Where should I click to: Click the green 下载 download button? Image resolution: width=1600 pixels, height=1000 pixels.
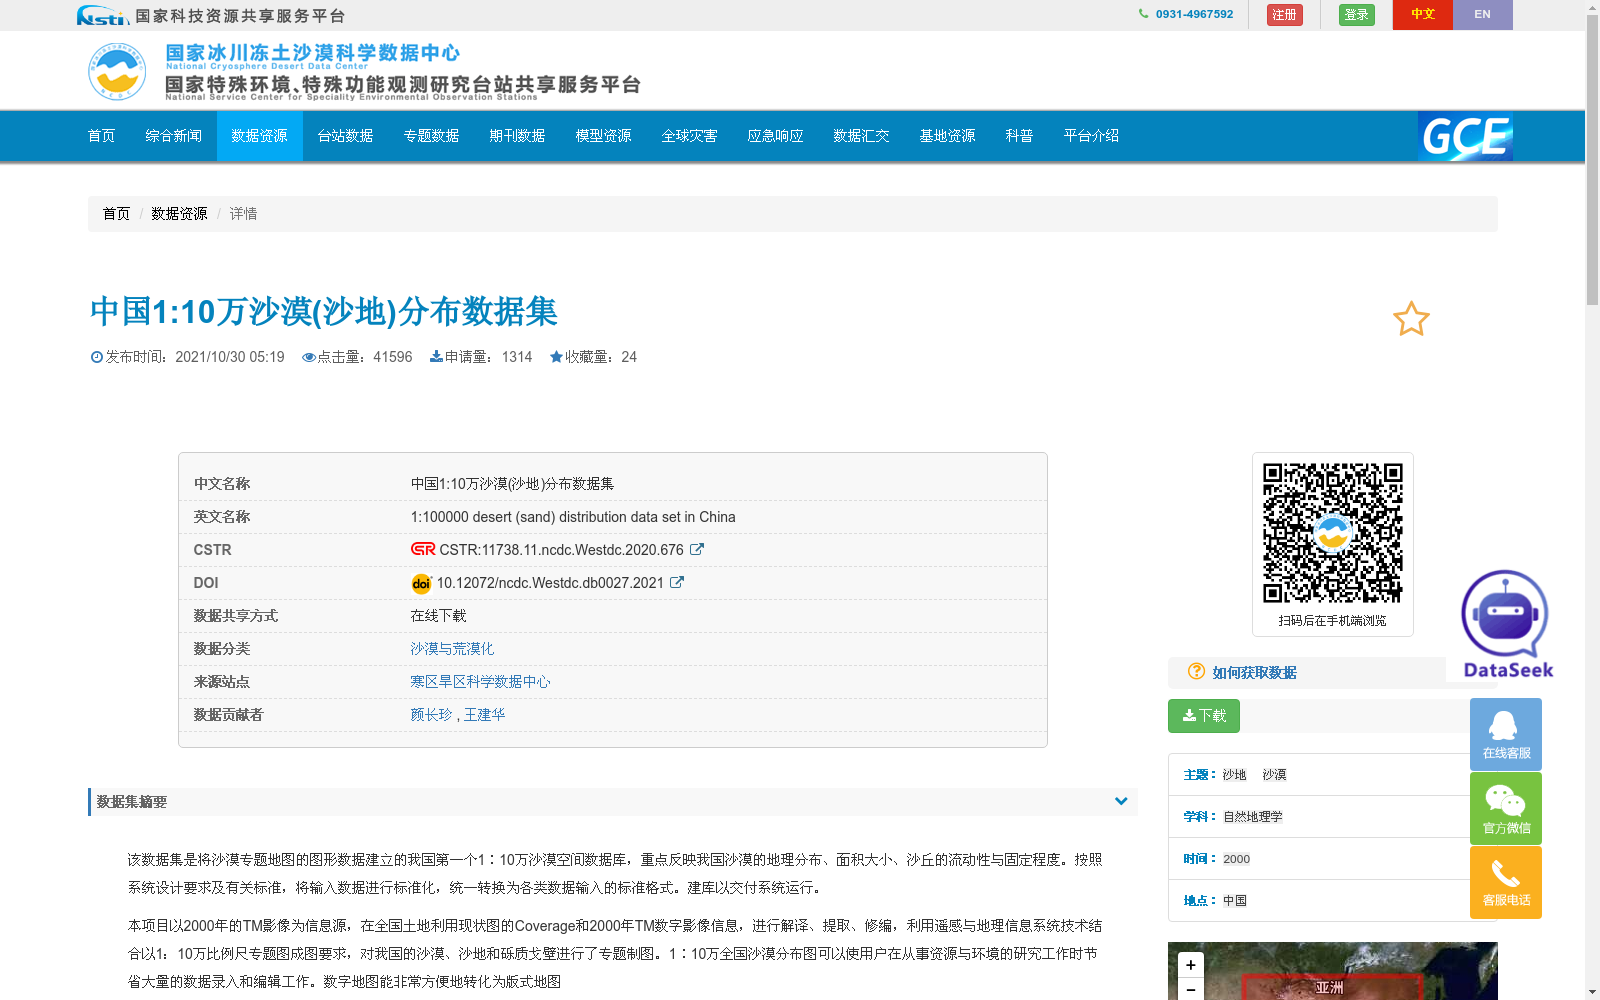(1204, 716)
